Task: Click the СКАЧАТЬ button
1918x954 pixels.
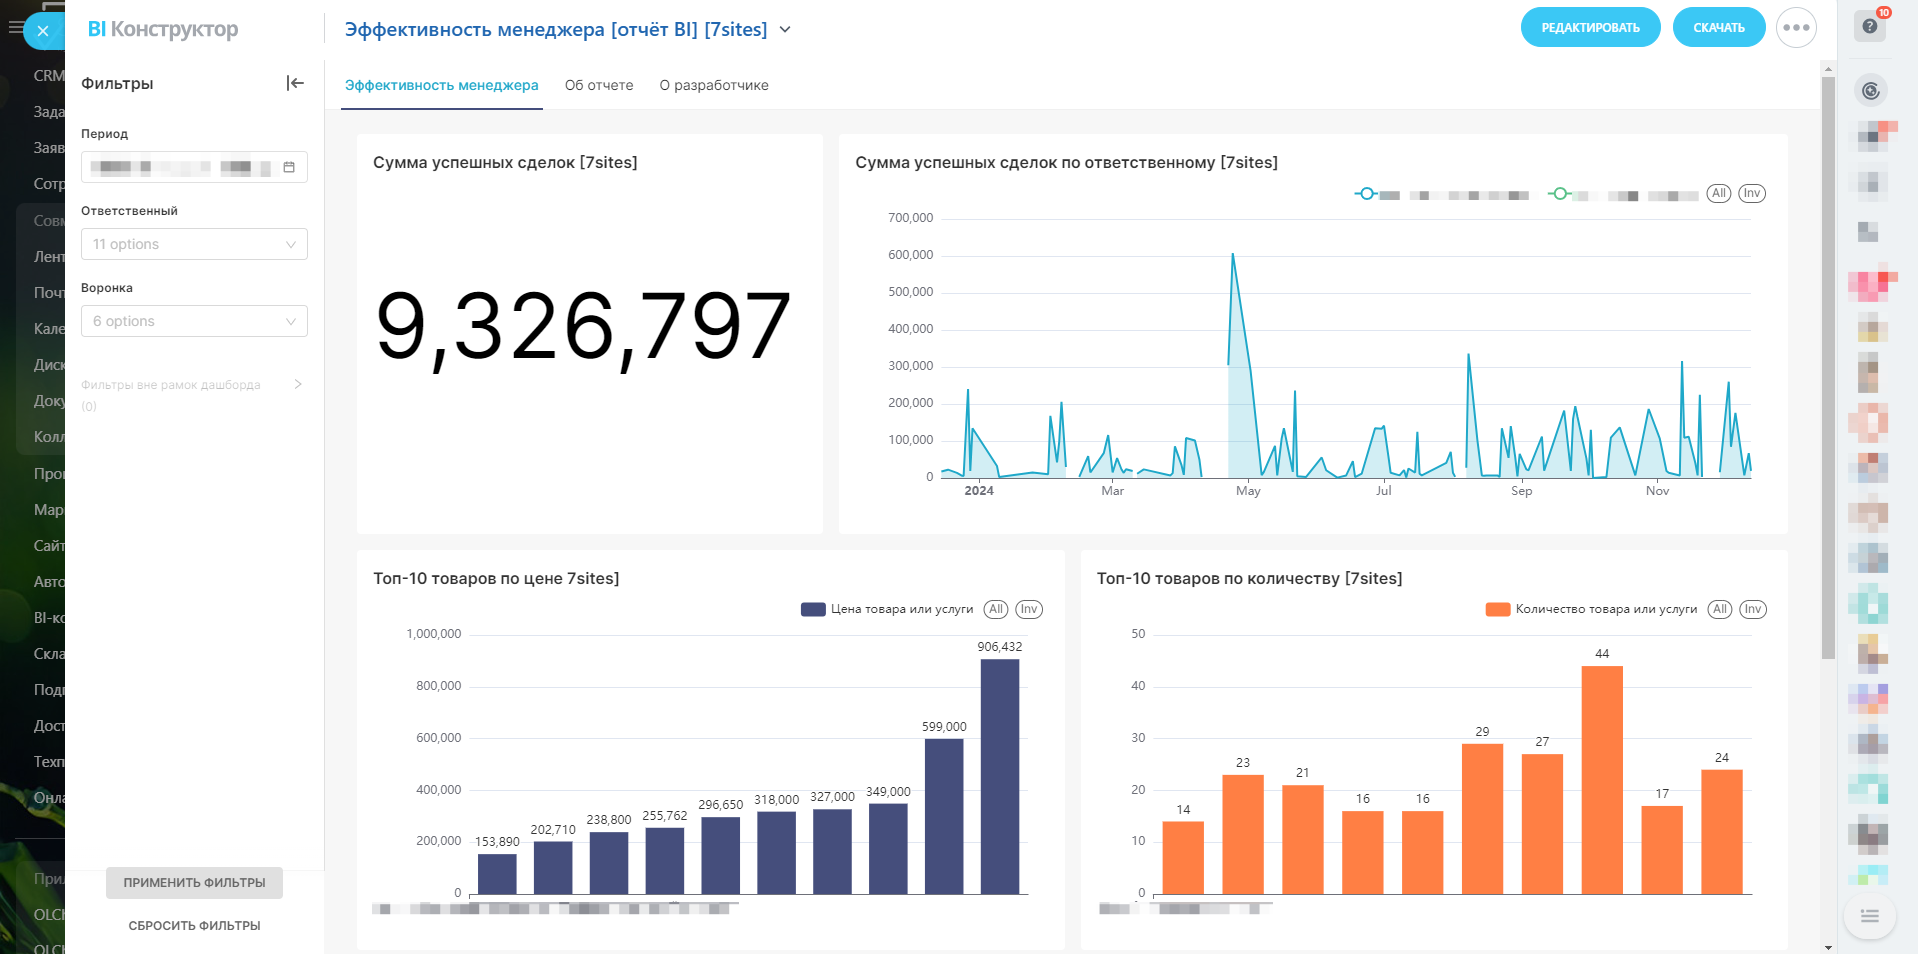Action: (1718, 28)
